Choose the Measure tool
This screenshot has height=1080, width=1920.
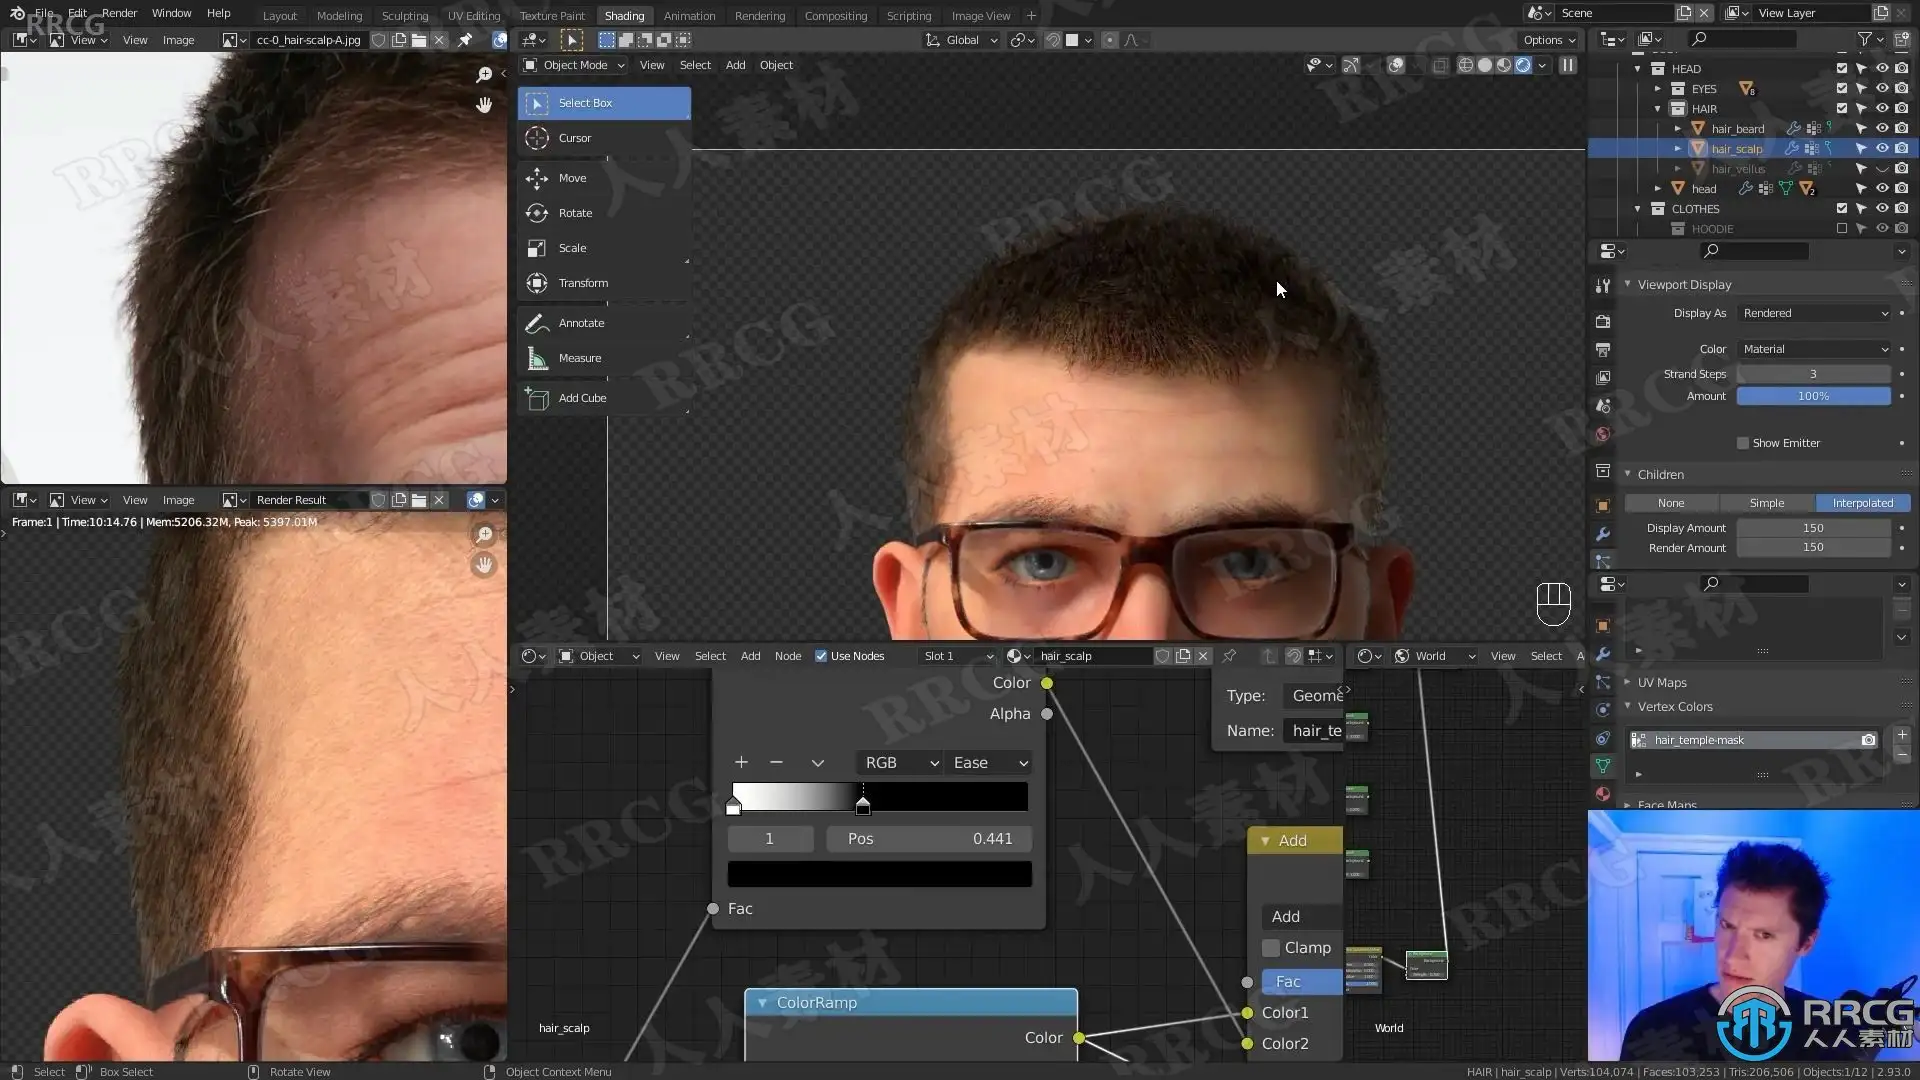point(604,358)
